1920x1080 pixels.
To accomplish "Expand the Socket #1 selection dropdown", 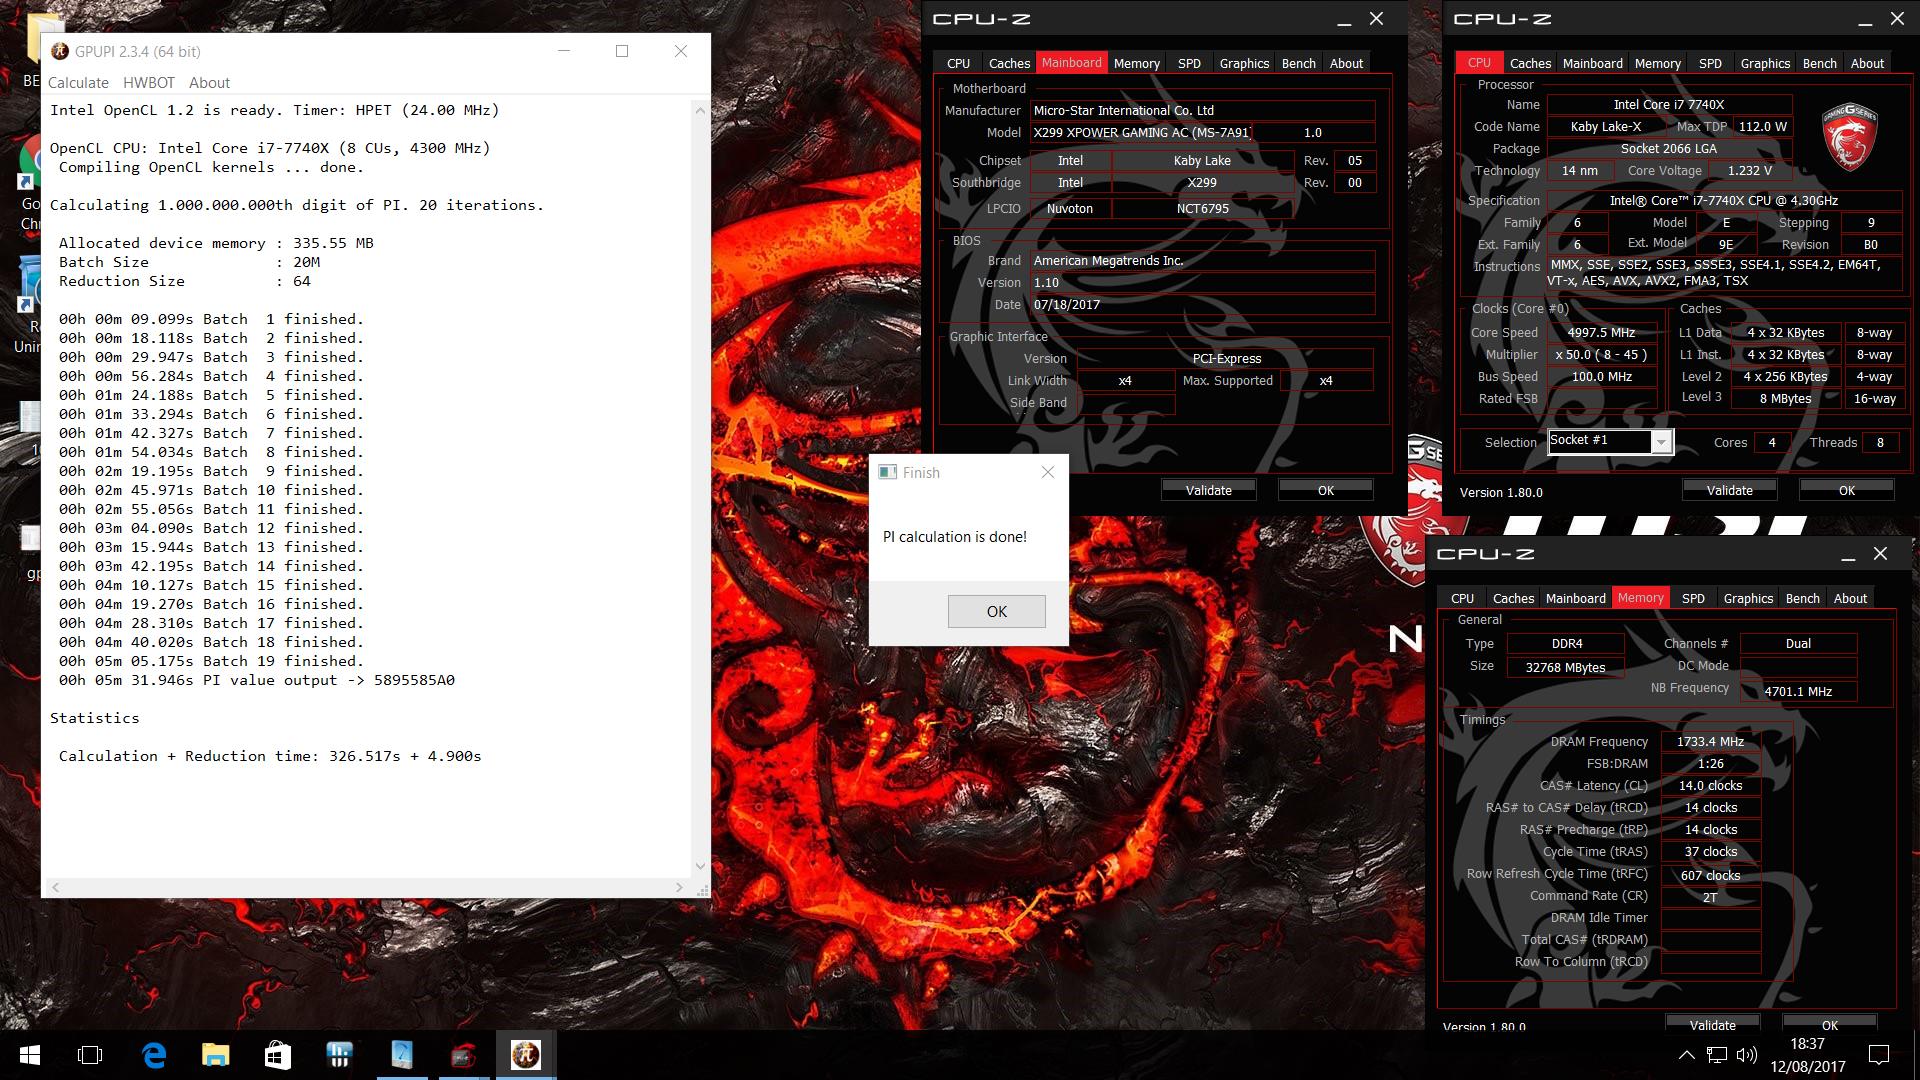I will pos(1661,441).
